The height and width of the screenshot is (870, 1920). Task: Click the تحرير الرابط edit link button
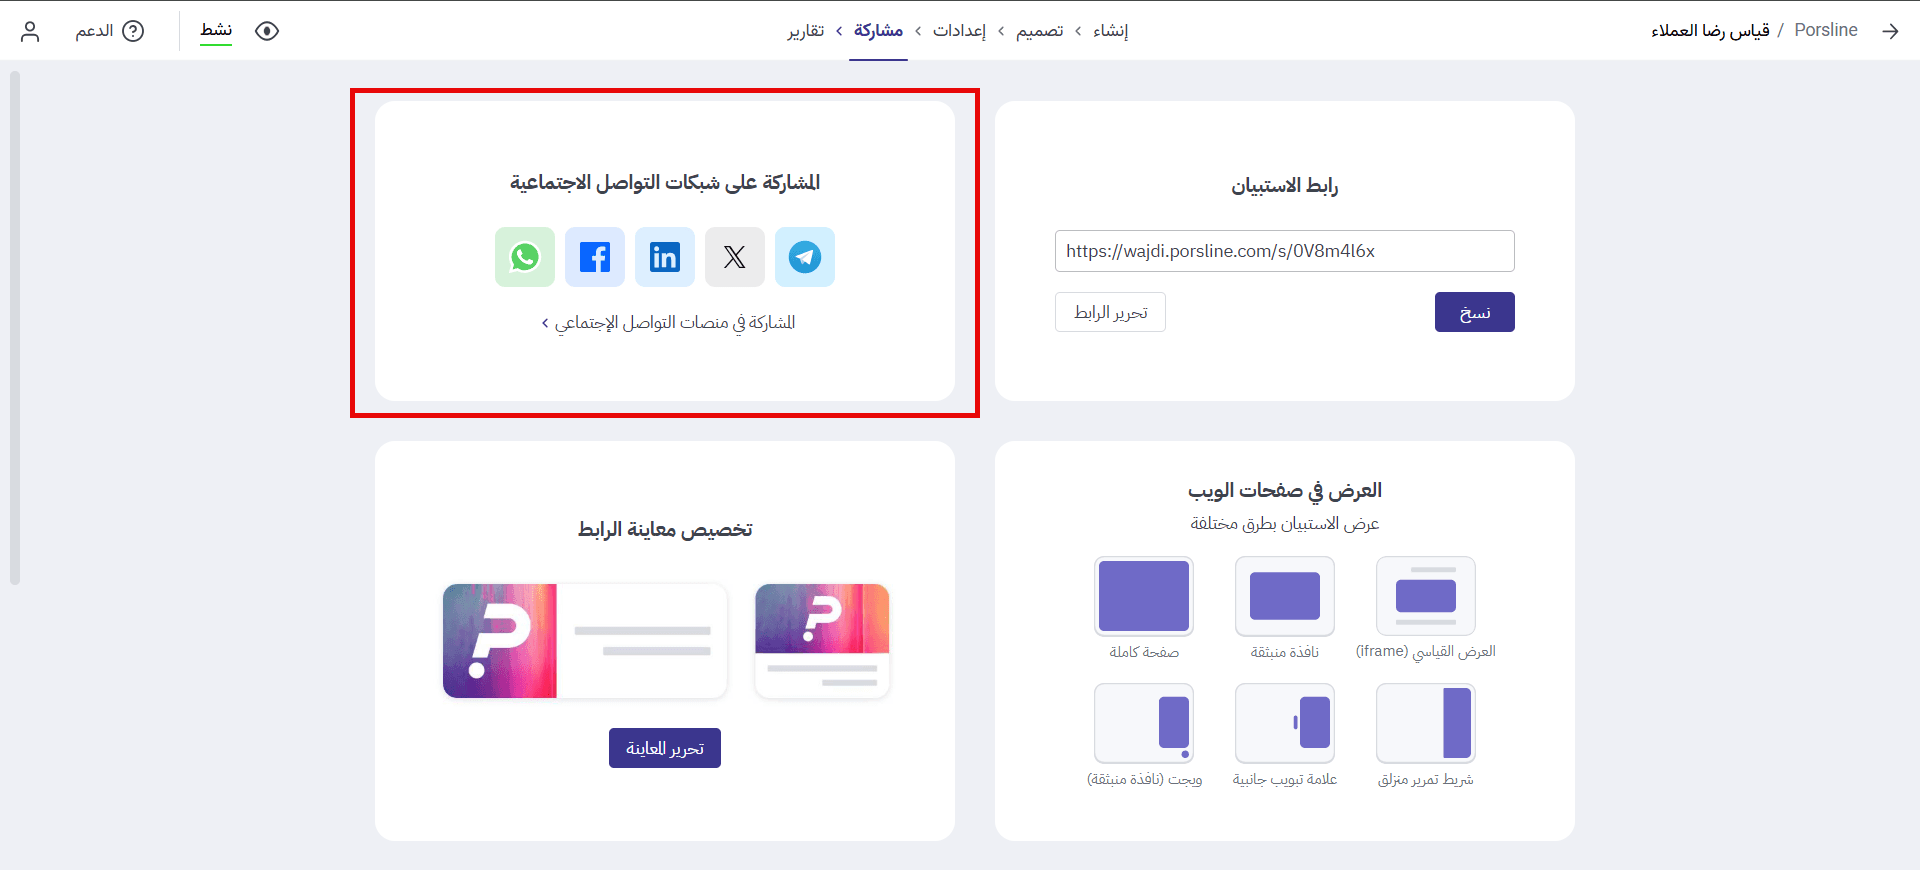(1110, 312)
